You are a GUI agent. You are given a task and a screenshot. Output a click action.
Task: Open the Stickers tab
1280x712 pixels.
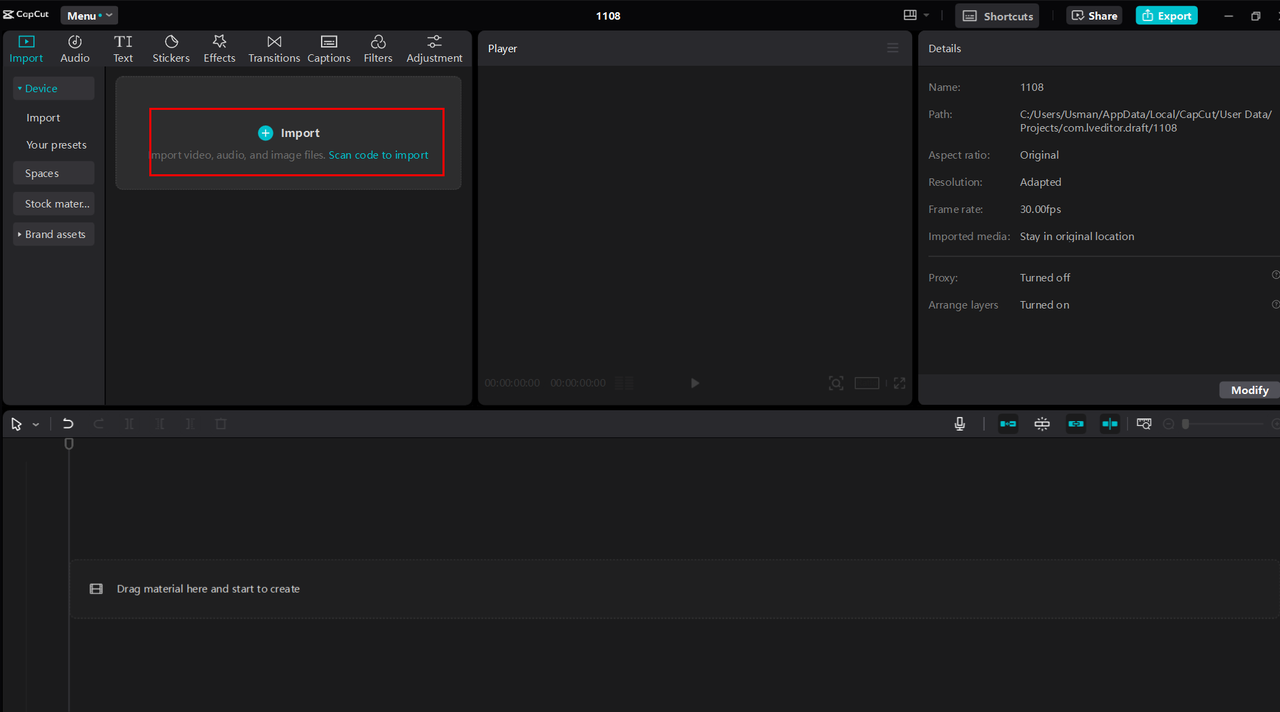(x=171, y=49)
